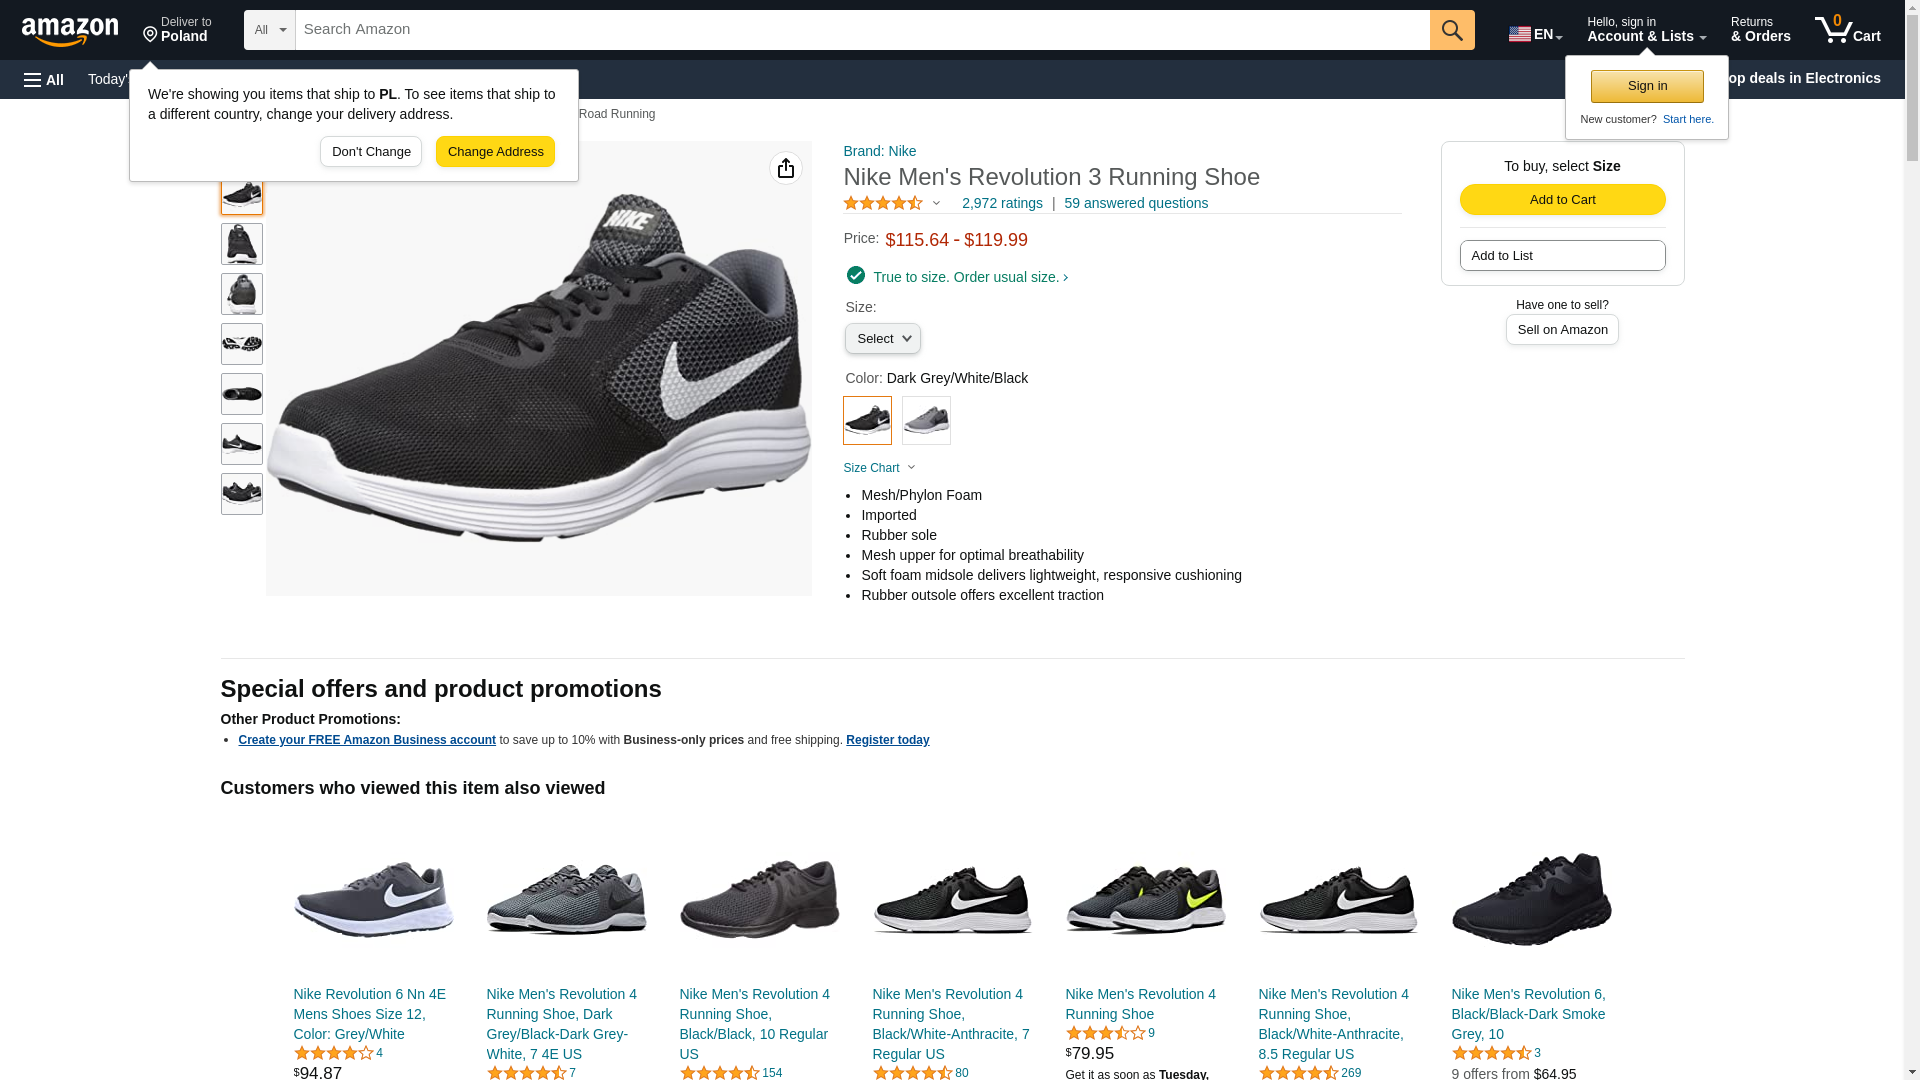Click the Deliver to Poland location icon

tap(150, 35)
